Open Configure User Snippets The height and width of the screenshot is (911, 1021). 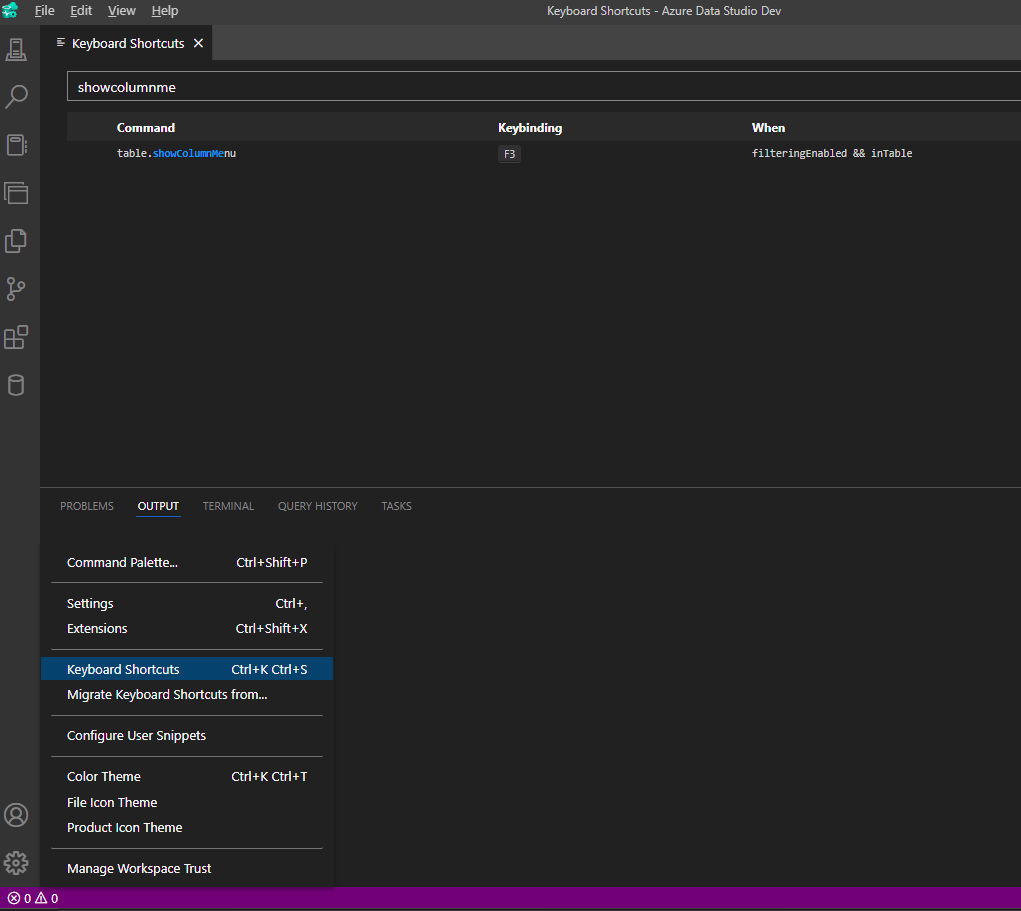point(135,735)
